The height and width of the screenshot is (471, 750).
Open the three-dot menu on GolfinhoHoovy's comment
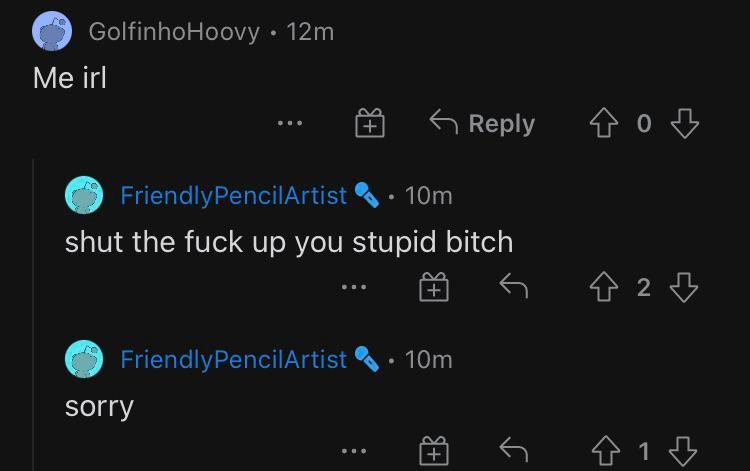[x=290, y=125]
